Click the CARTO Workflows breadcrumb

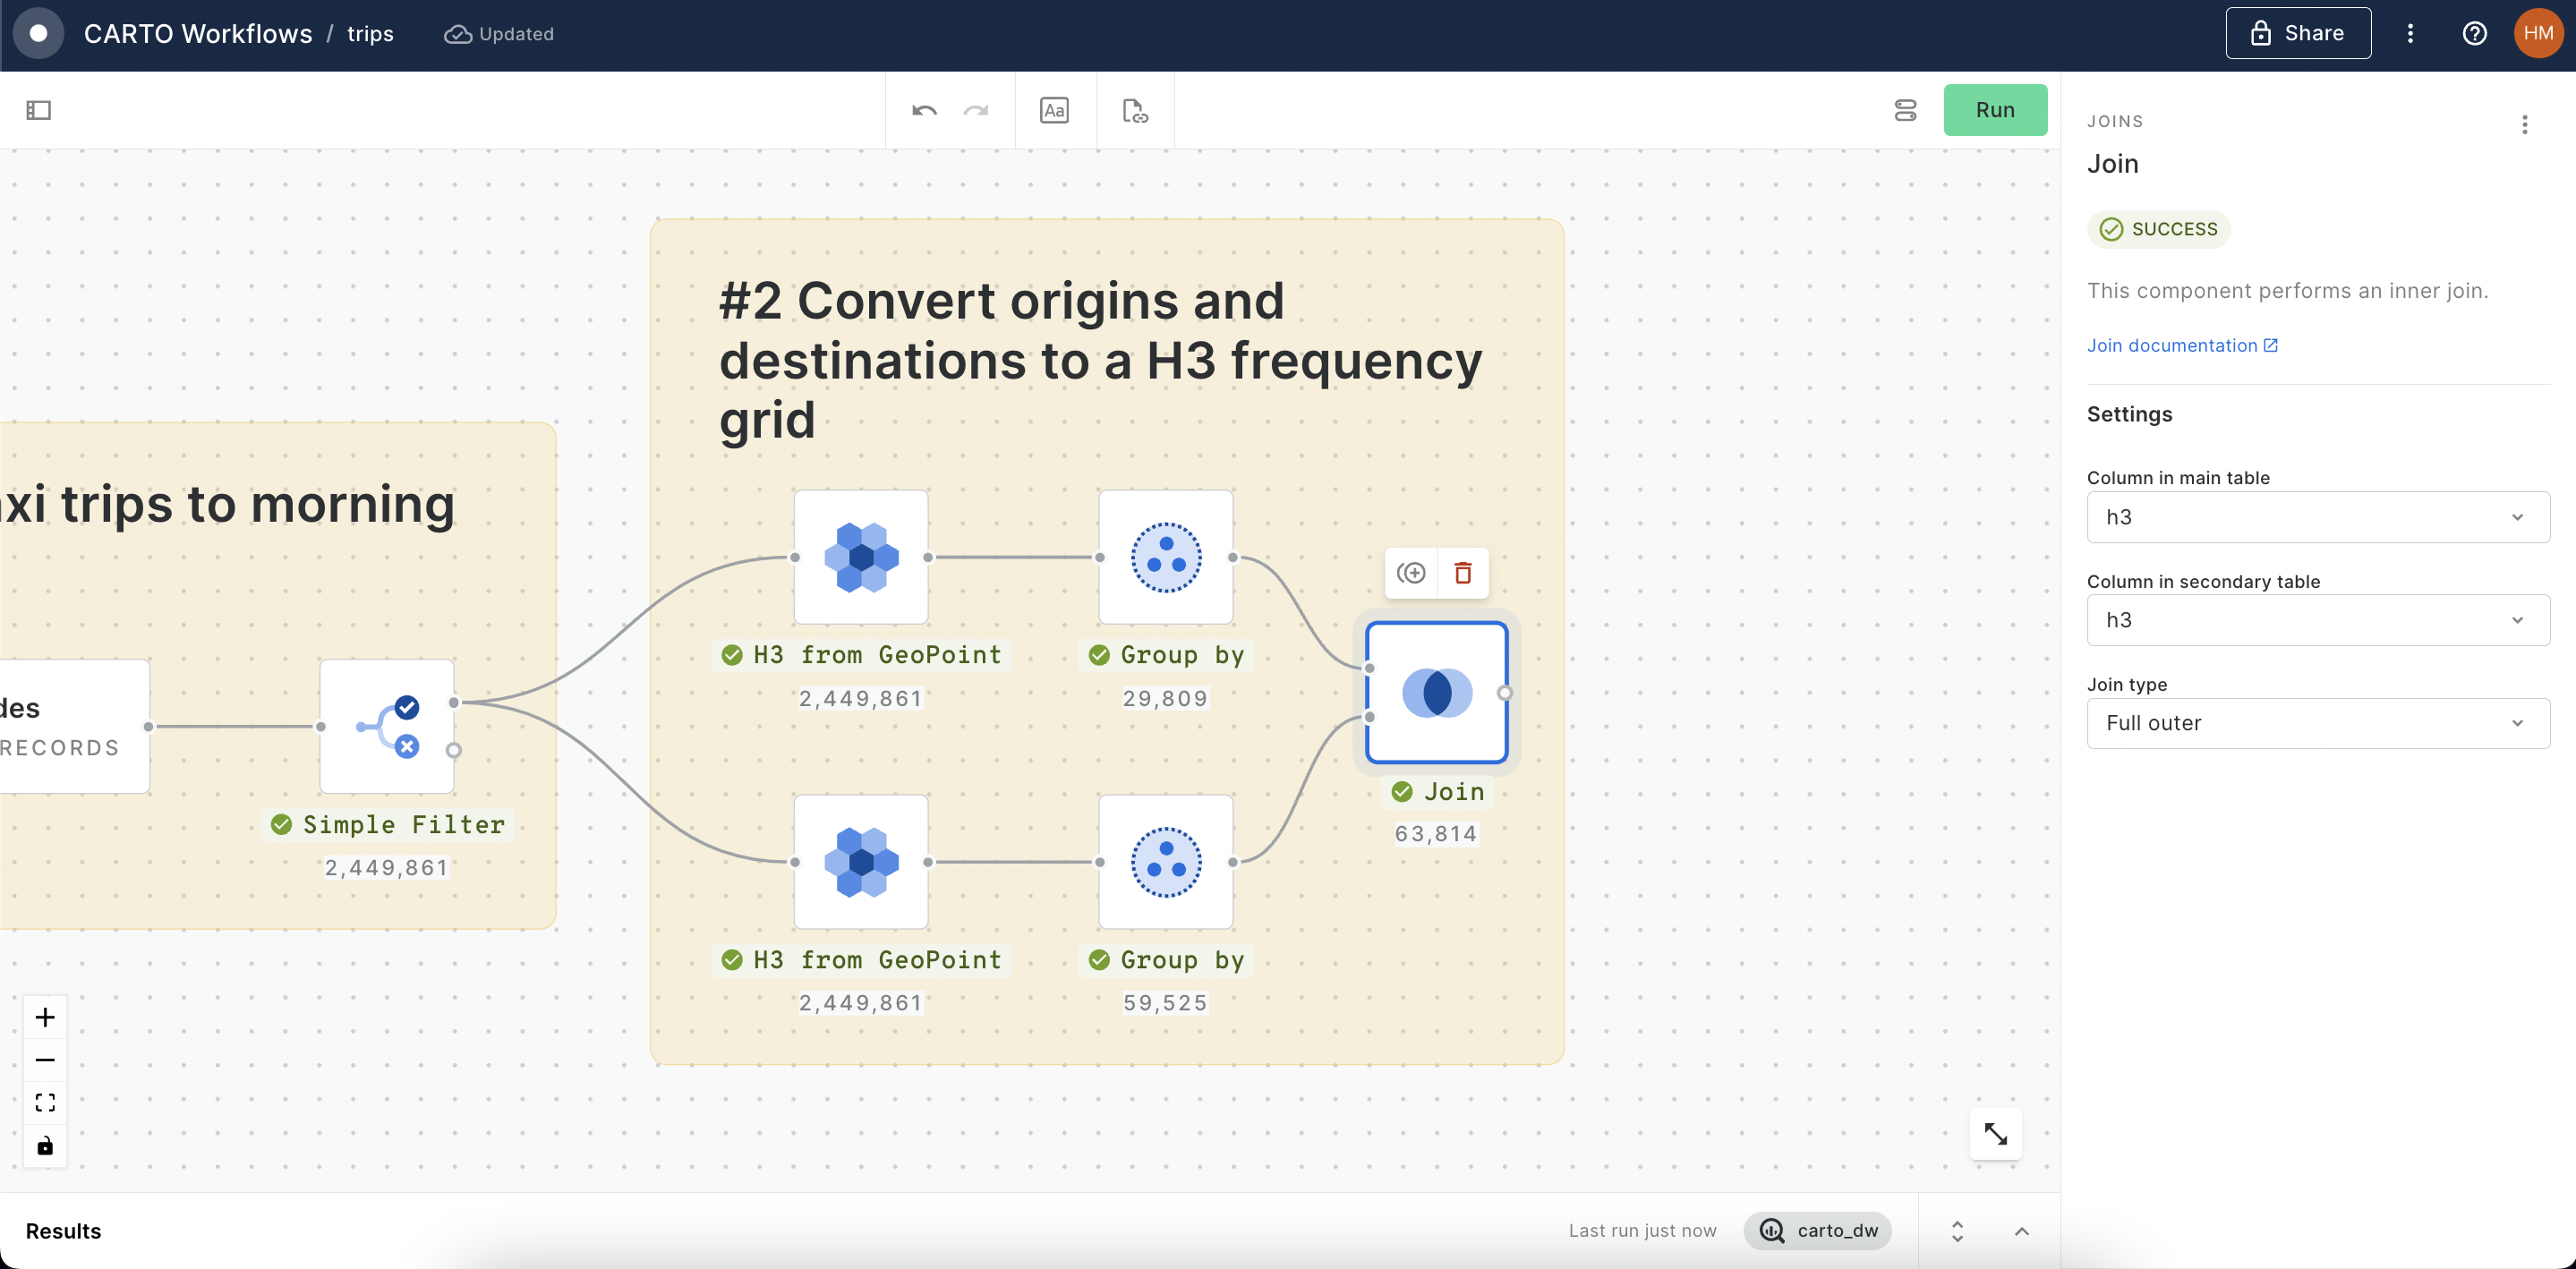[198, 33]
